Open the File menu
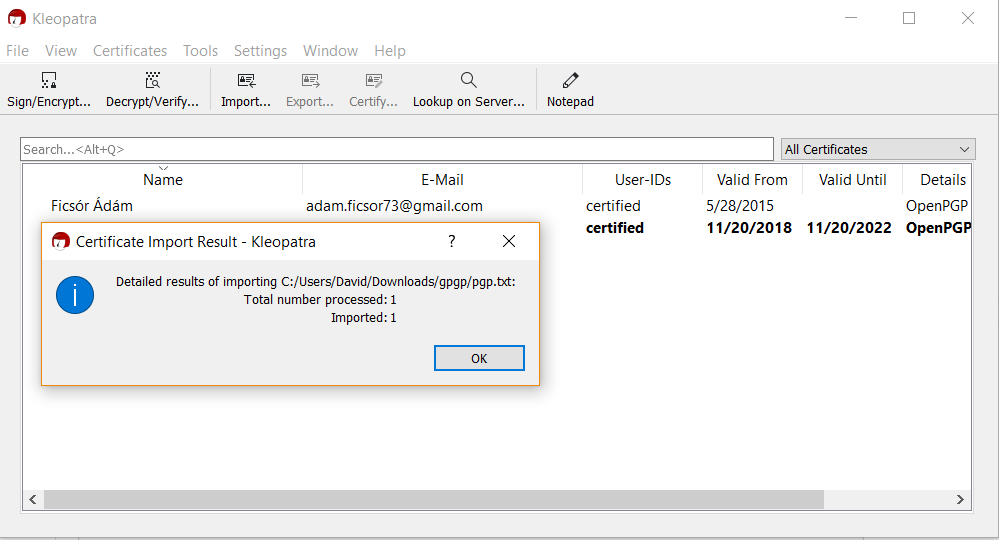This screenshot has width=999, height=540. [x=17, y=51]
